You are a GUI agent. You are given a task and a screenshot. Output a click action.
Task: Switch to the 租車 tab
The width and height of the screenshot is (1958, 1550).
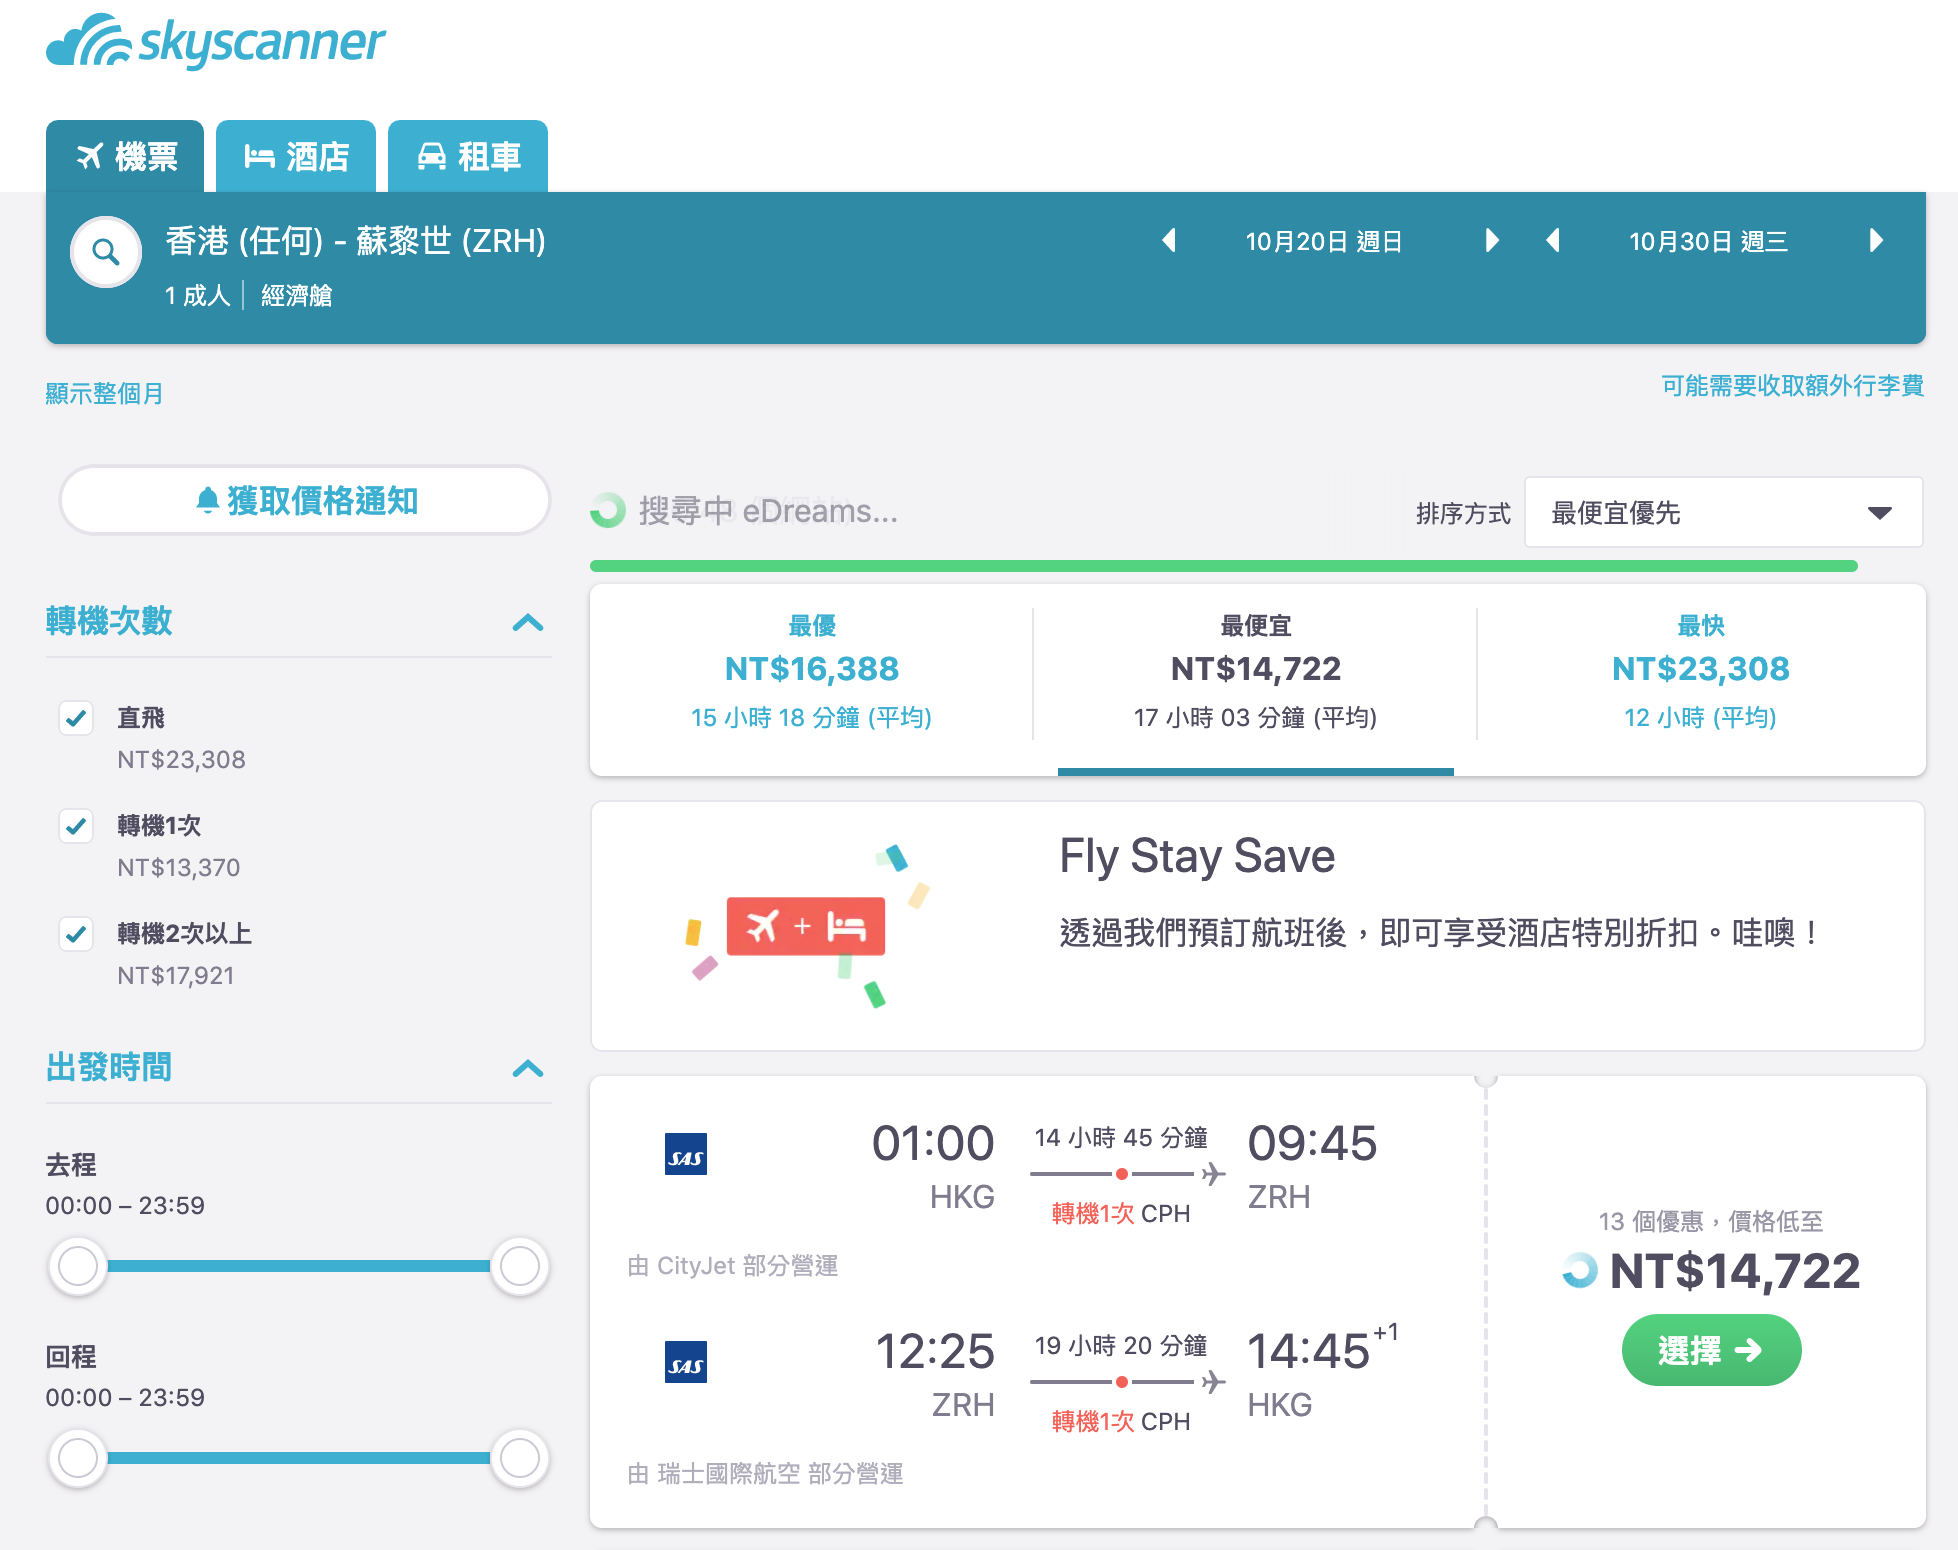click(x=467, y=156)
